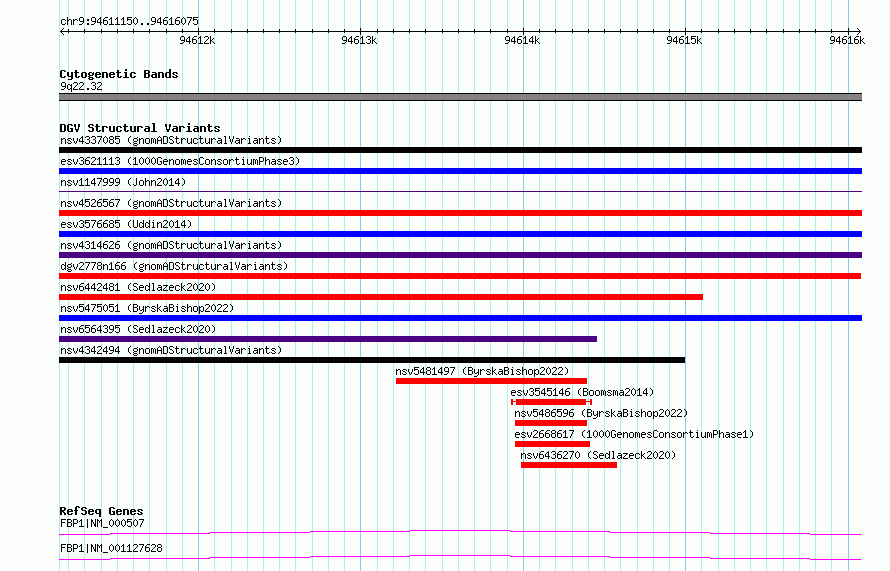Select the 9q22.32 band label

click(81, 86)
